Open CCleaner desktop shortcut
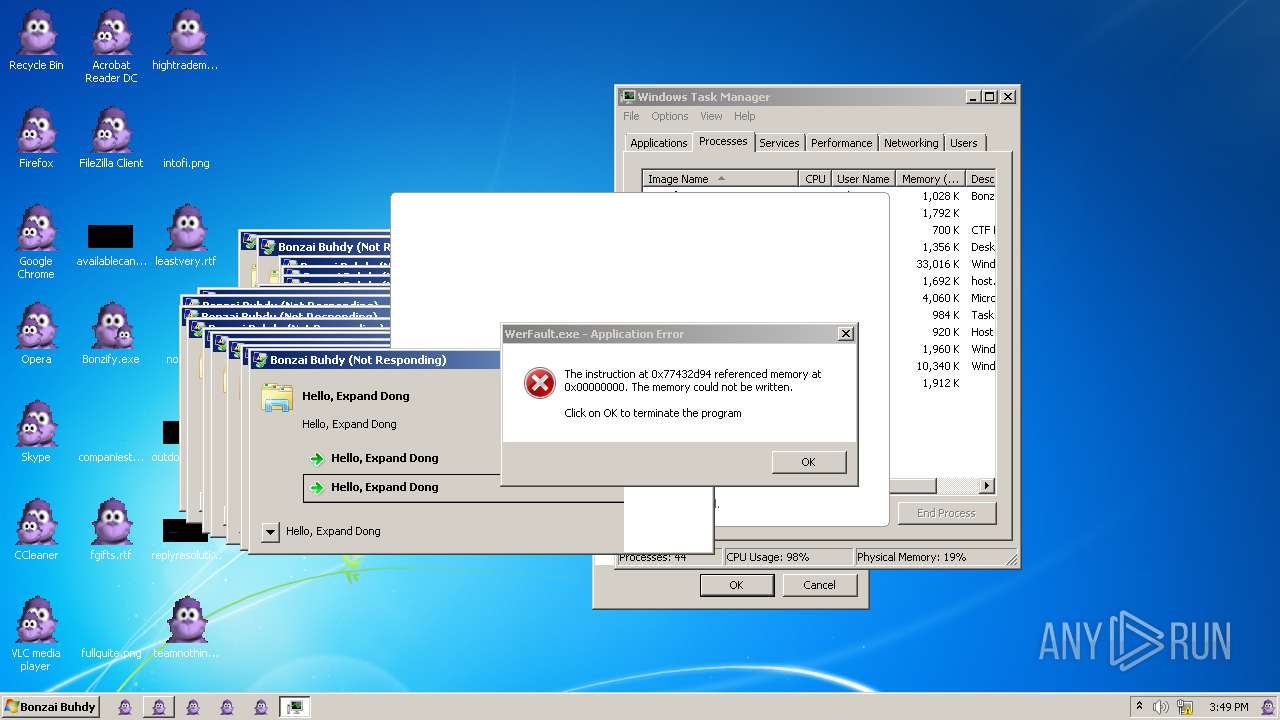Screen dimensions: 1280x720 pyautogui.click(x=36, y=530)
